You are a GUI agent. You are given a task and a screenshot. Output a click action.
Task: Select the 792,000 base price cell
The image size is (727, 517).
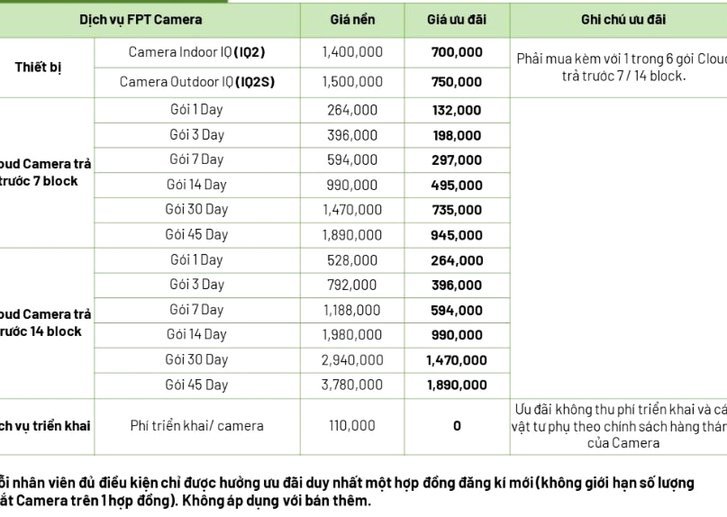352,285
